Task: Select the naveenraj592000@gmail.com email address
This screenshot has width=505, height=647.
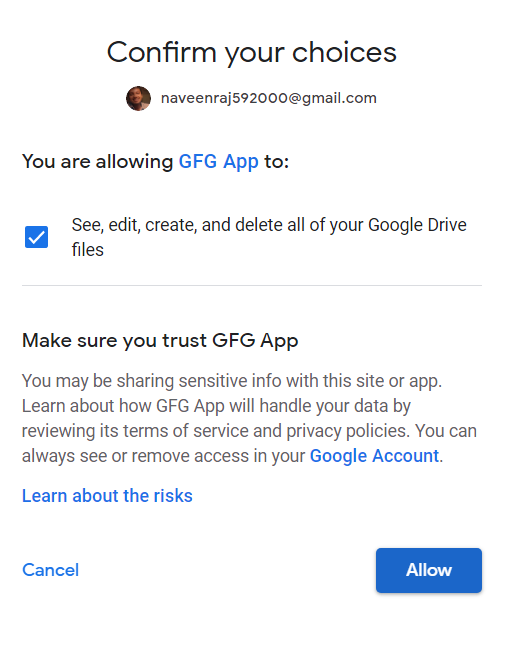Action: (x=269, y=98)
